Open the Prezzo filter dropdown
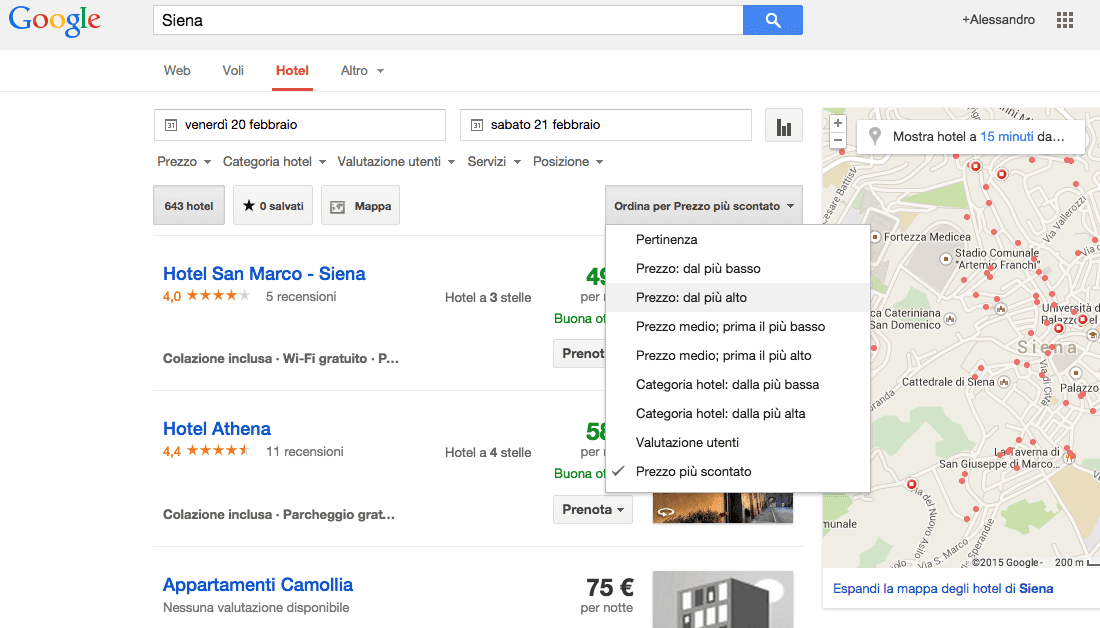The image size is (1100, 628). (184, 161)
